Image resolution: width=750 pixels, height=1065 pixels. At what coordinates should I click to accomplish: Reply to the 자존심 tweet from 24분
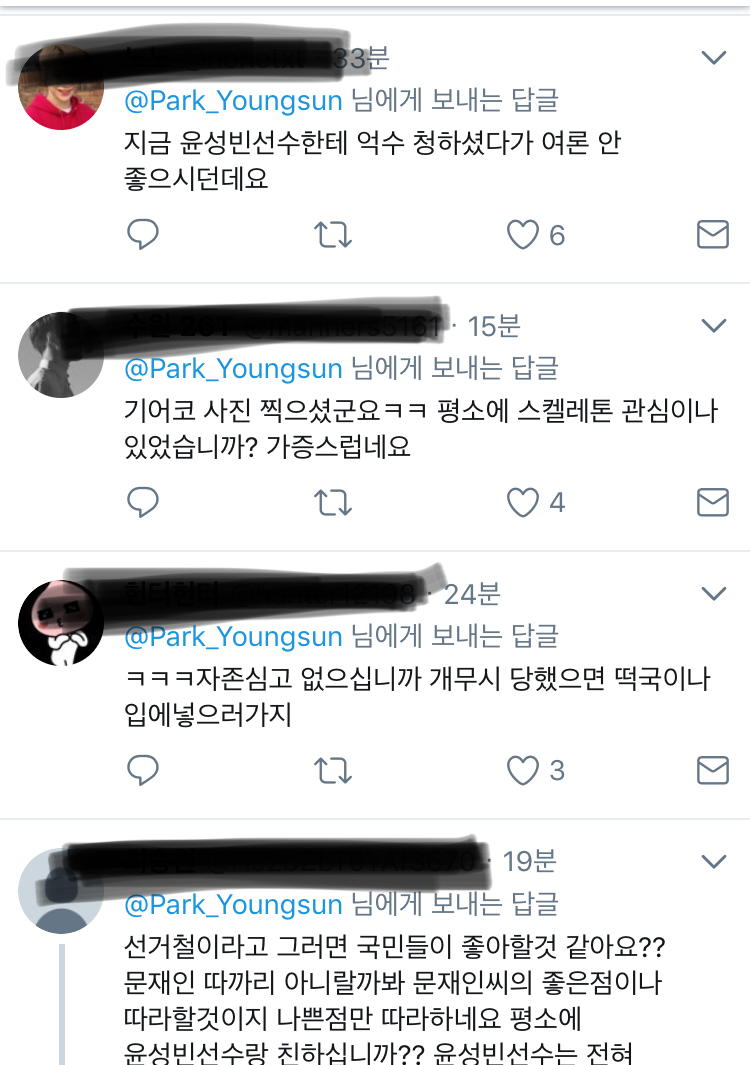pyautogui.click(x=143, y=770)
